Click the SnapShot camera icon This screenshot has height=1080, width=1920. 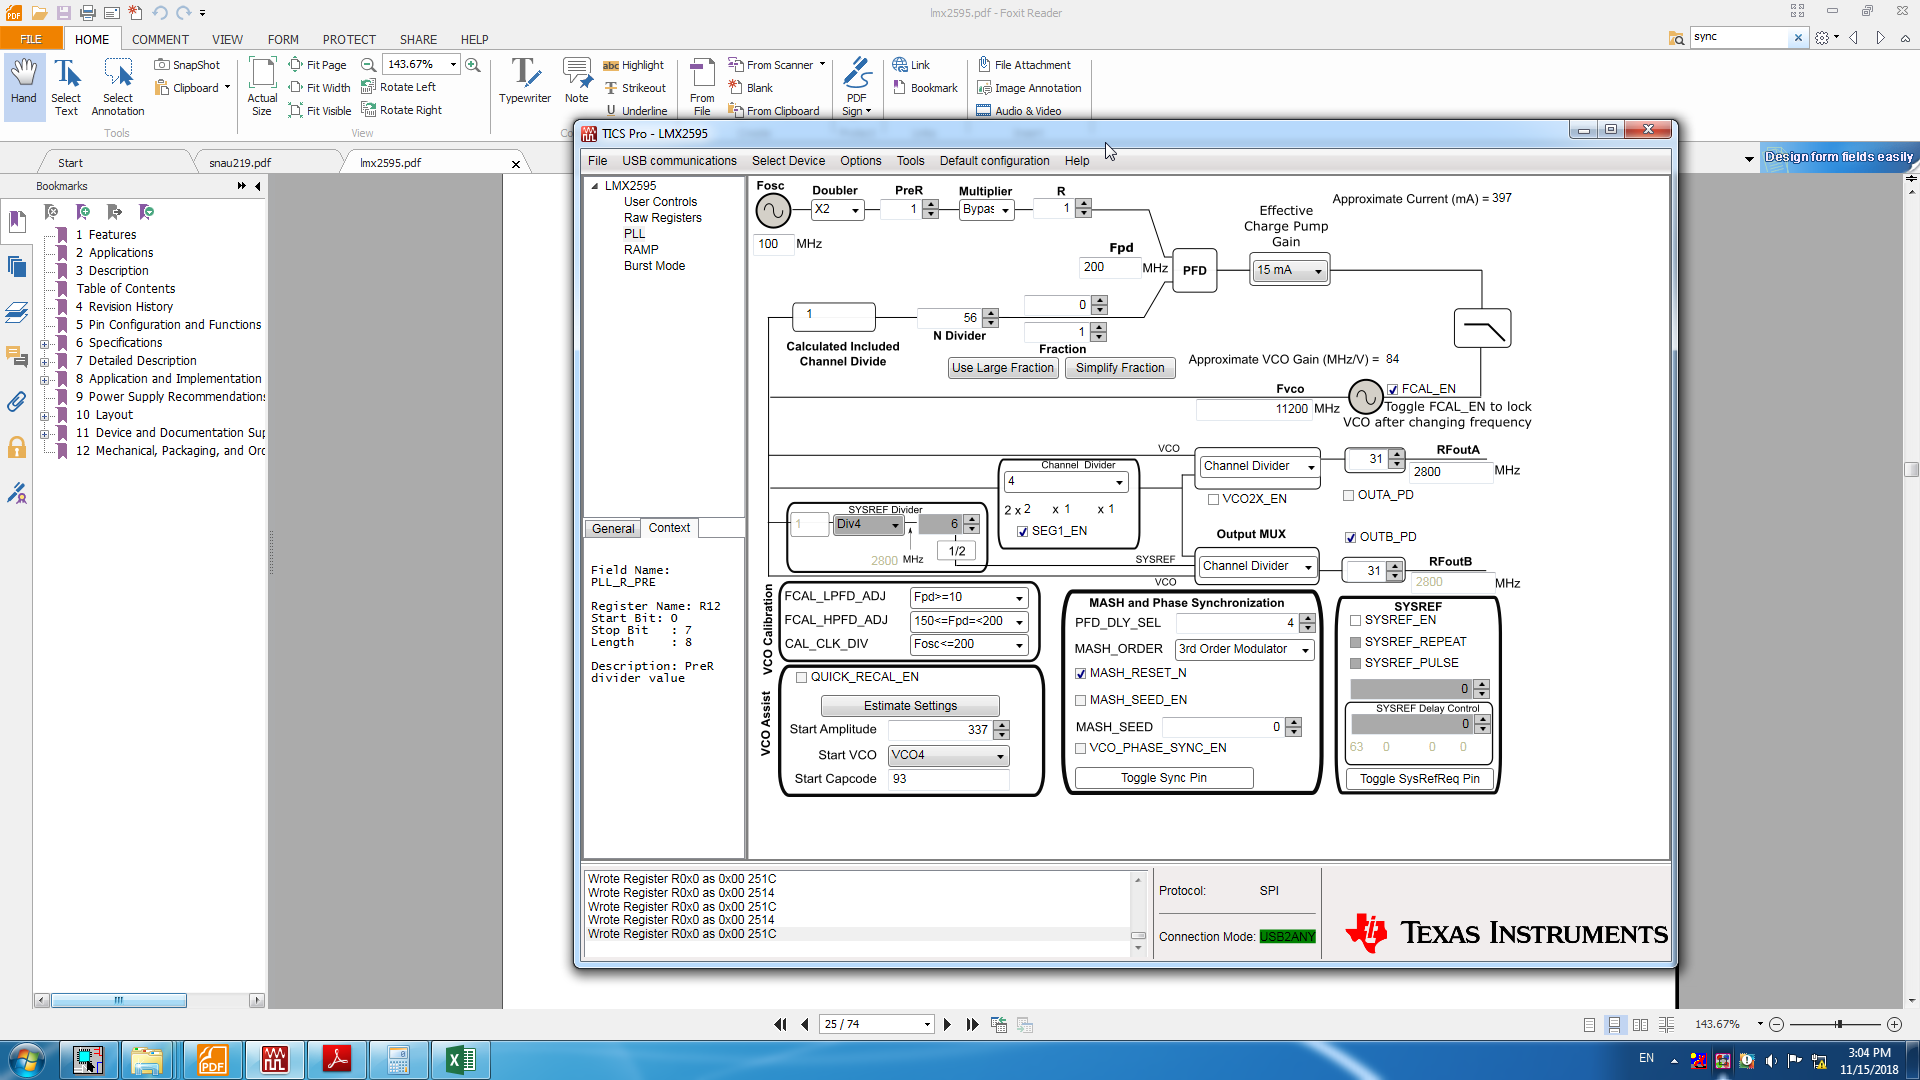click(161, 65)
